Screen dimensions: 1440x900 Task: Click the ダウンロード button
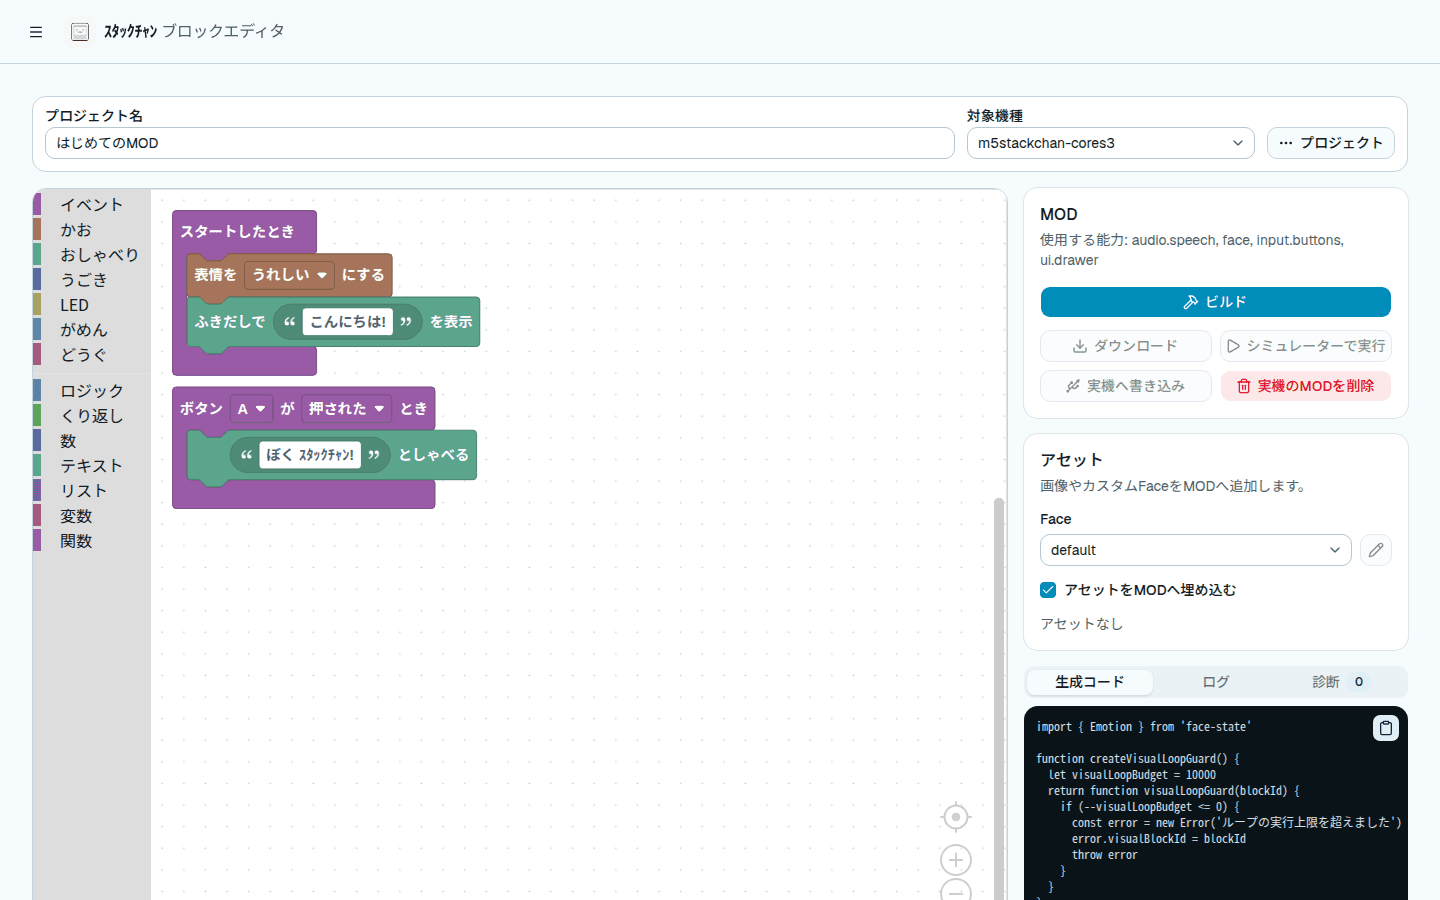(x=1125, y=346)
